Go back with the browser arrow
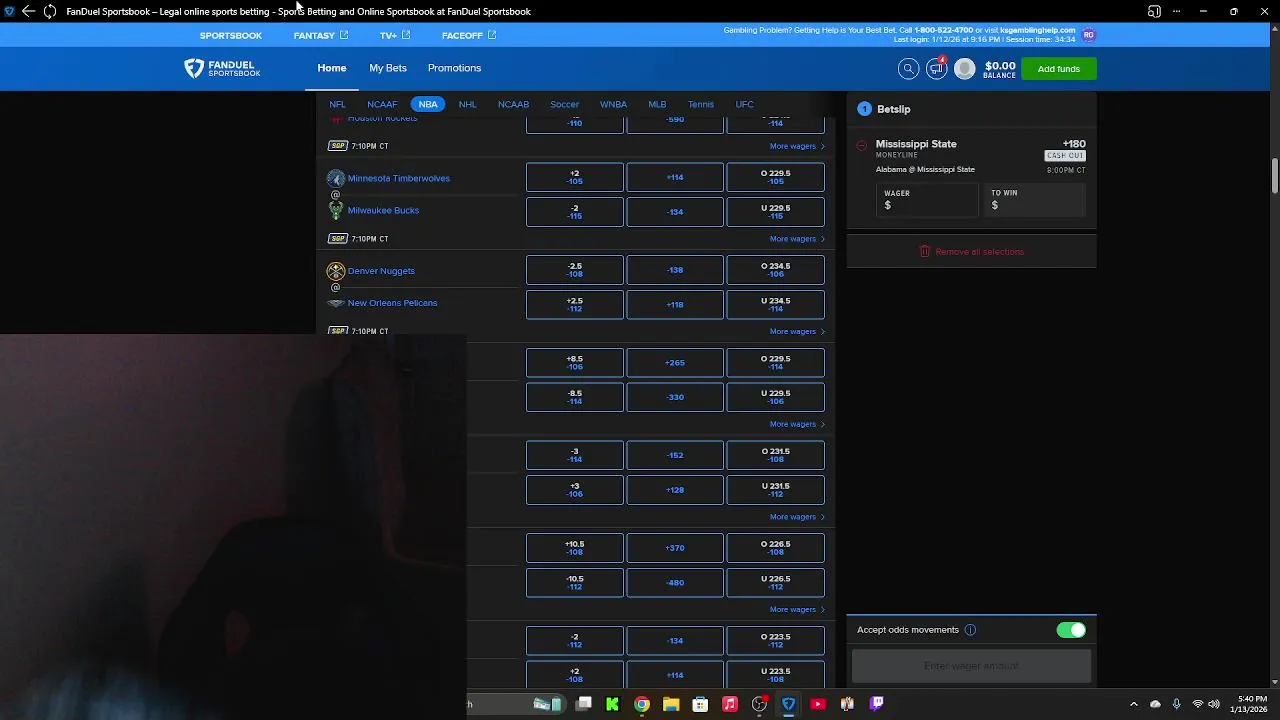 28,11
